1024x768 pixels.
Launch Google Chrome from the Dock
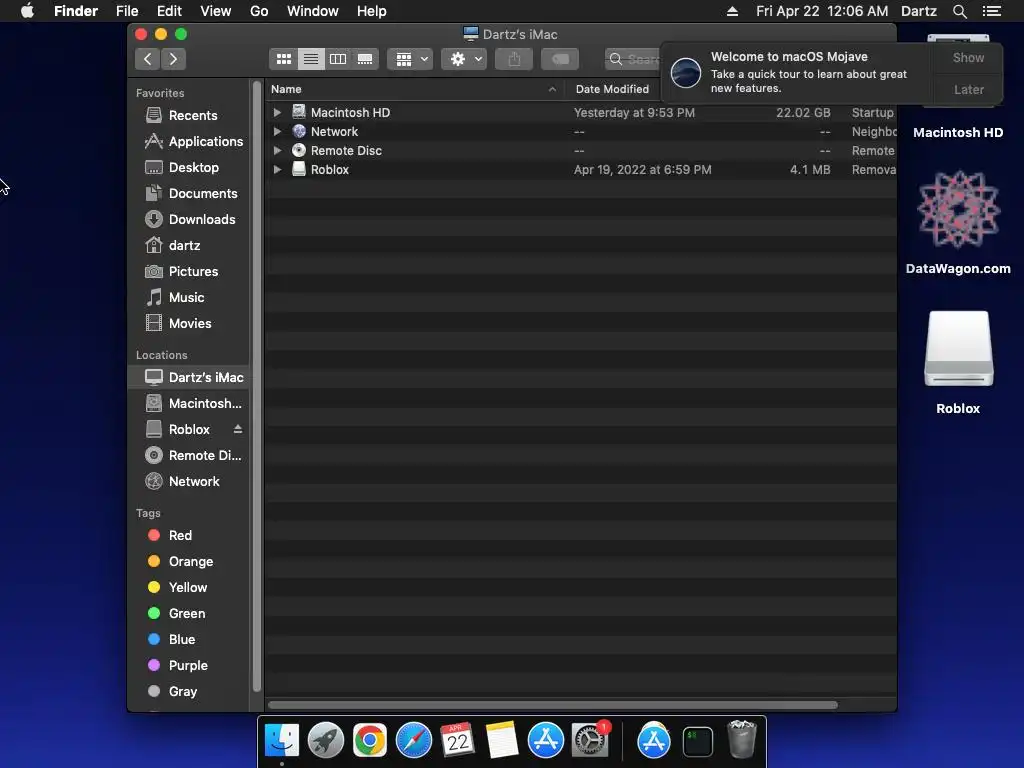(x=370, y=741)
